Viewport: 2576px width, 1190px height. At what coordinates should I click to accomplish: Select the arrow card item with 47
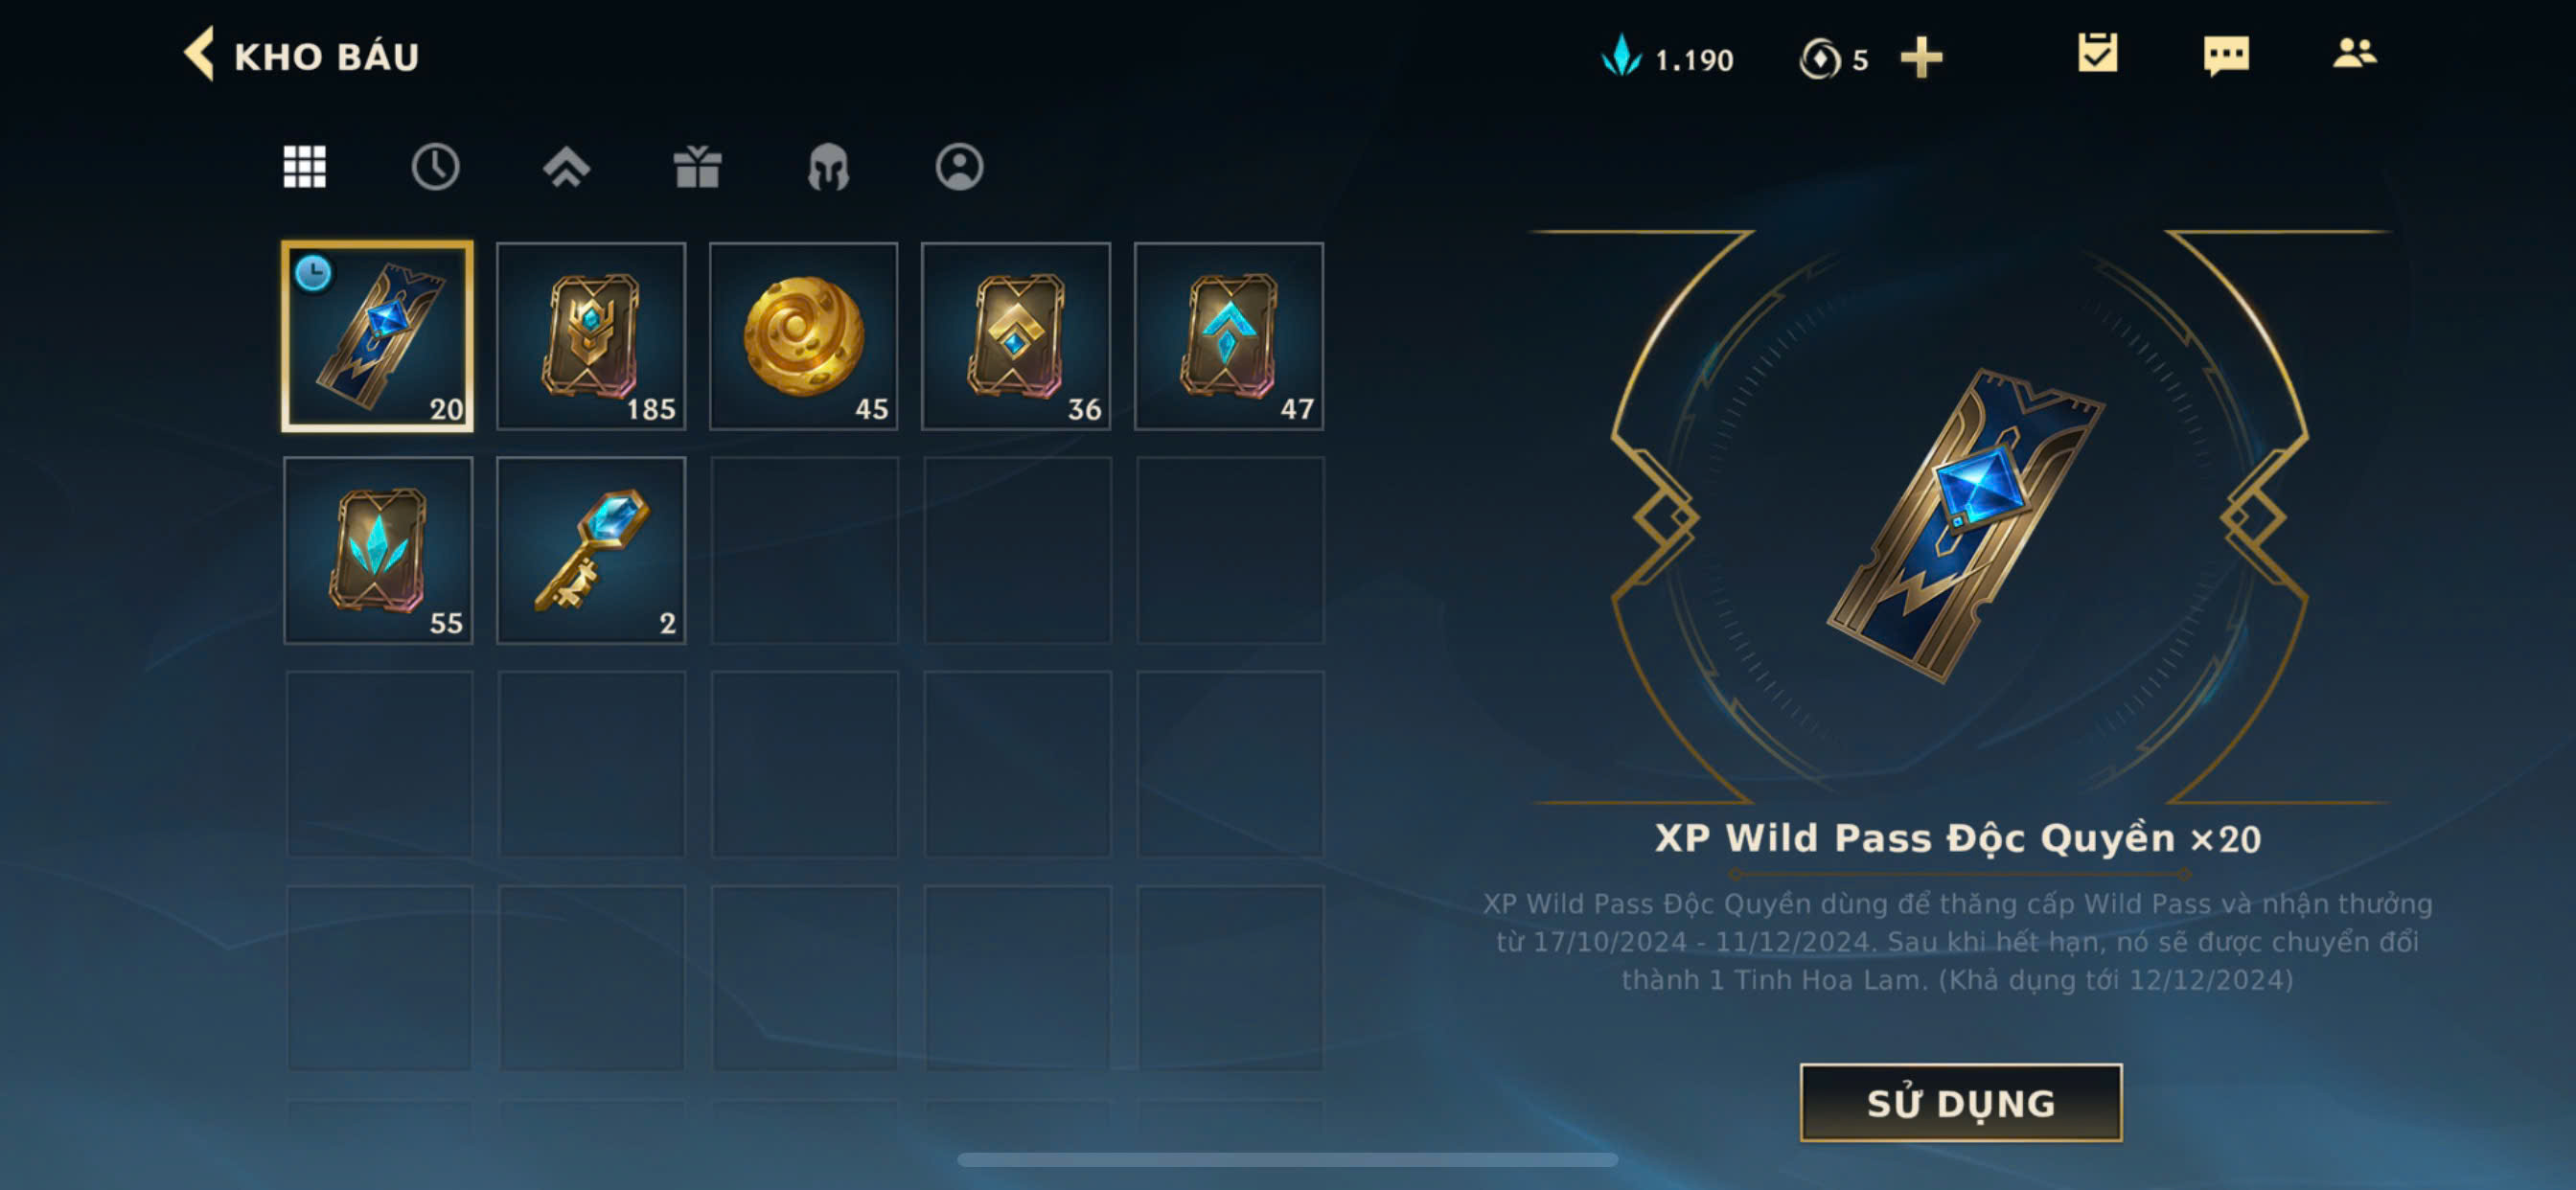1229,336
